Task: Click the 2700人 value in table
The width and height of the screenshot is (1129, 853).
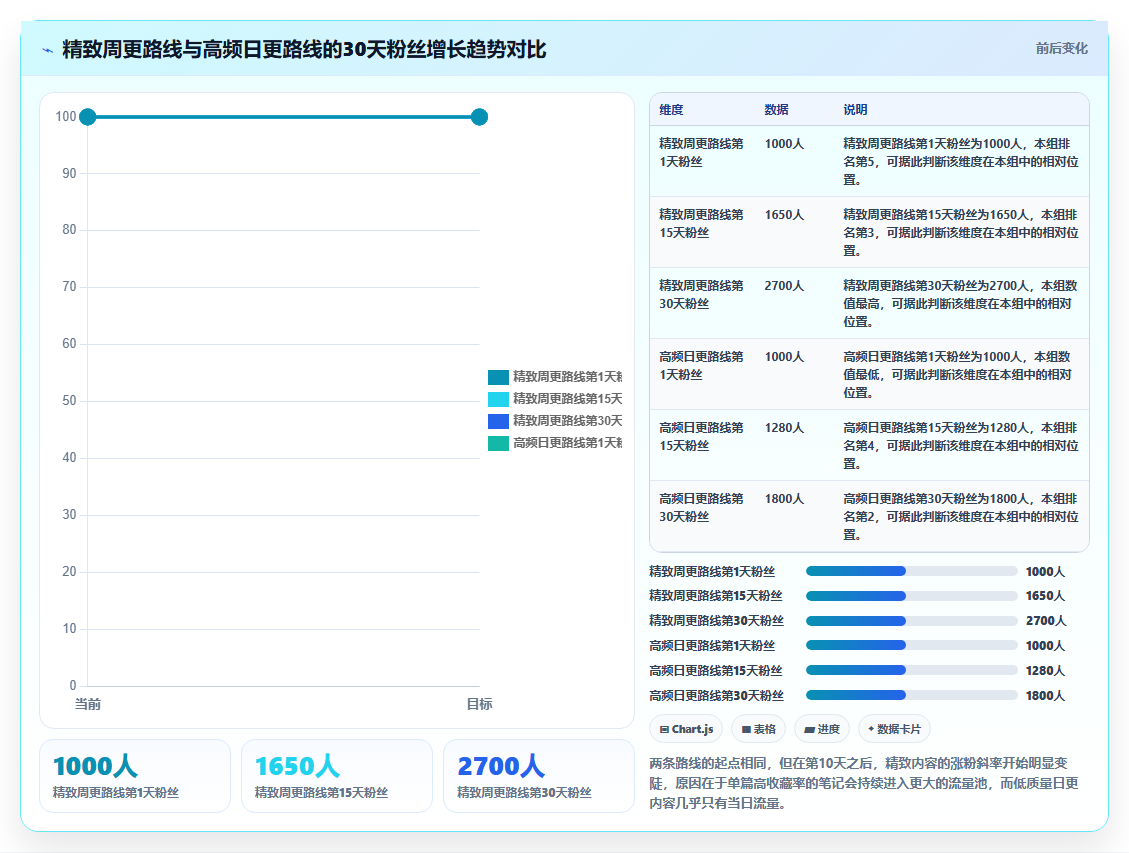Action: [x=784, y=286]
